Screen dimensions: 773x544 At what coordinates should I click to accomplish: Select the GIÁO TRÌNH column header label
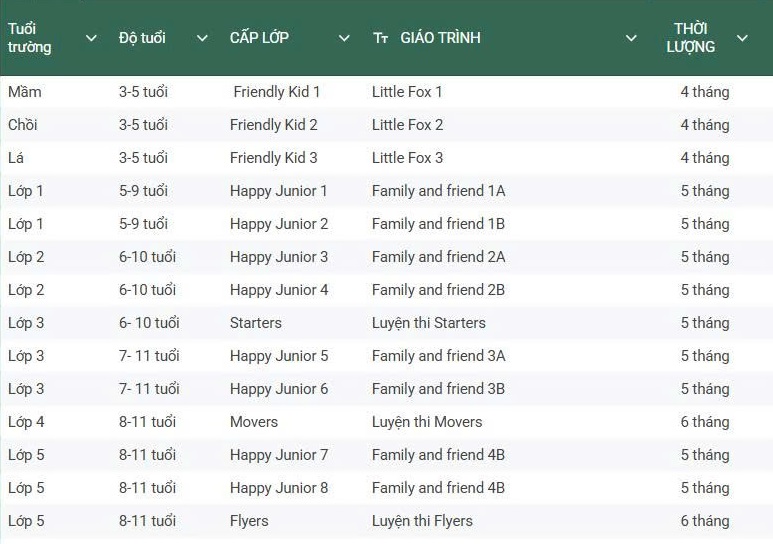[x=440, y=37]
